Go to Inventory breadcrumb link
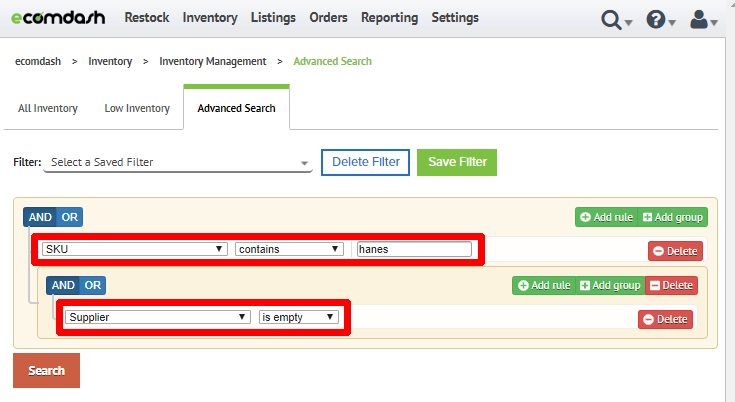 (110, 61)
